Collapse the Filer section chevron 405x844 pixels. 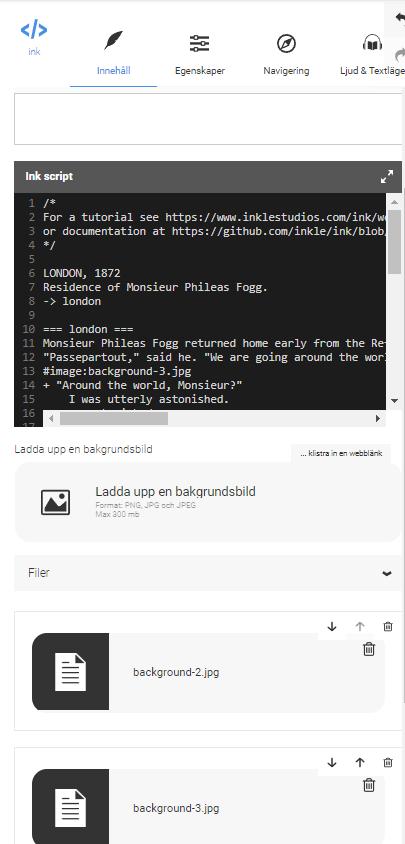click(387, 573)
